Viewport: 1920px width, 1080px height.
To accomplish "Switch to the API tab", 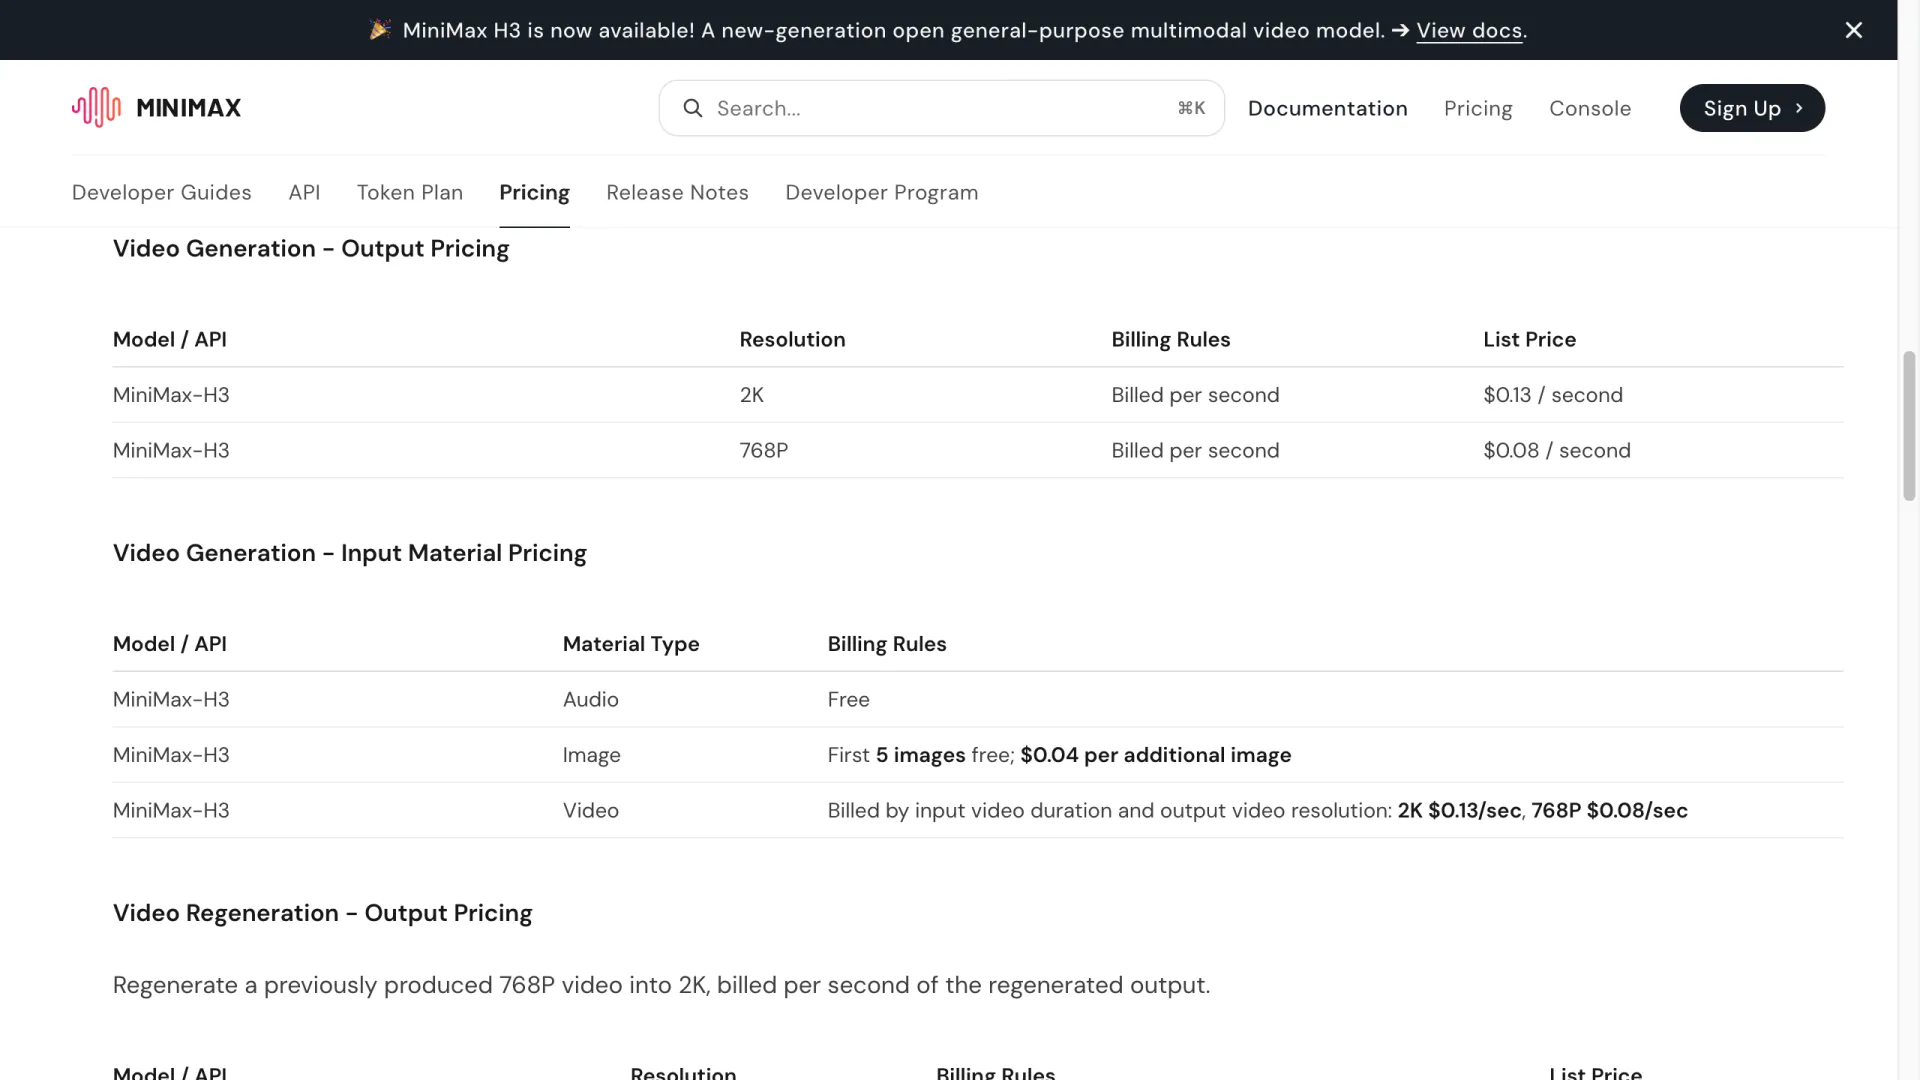I will pos(304,192).
